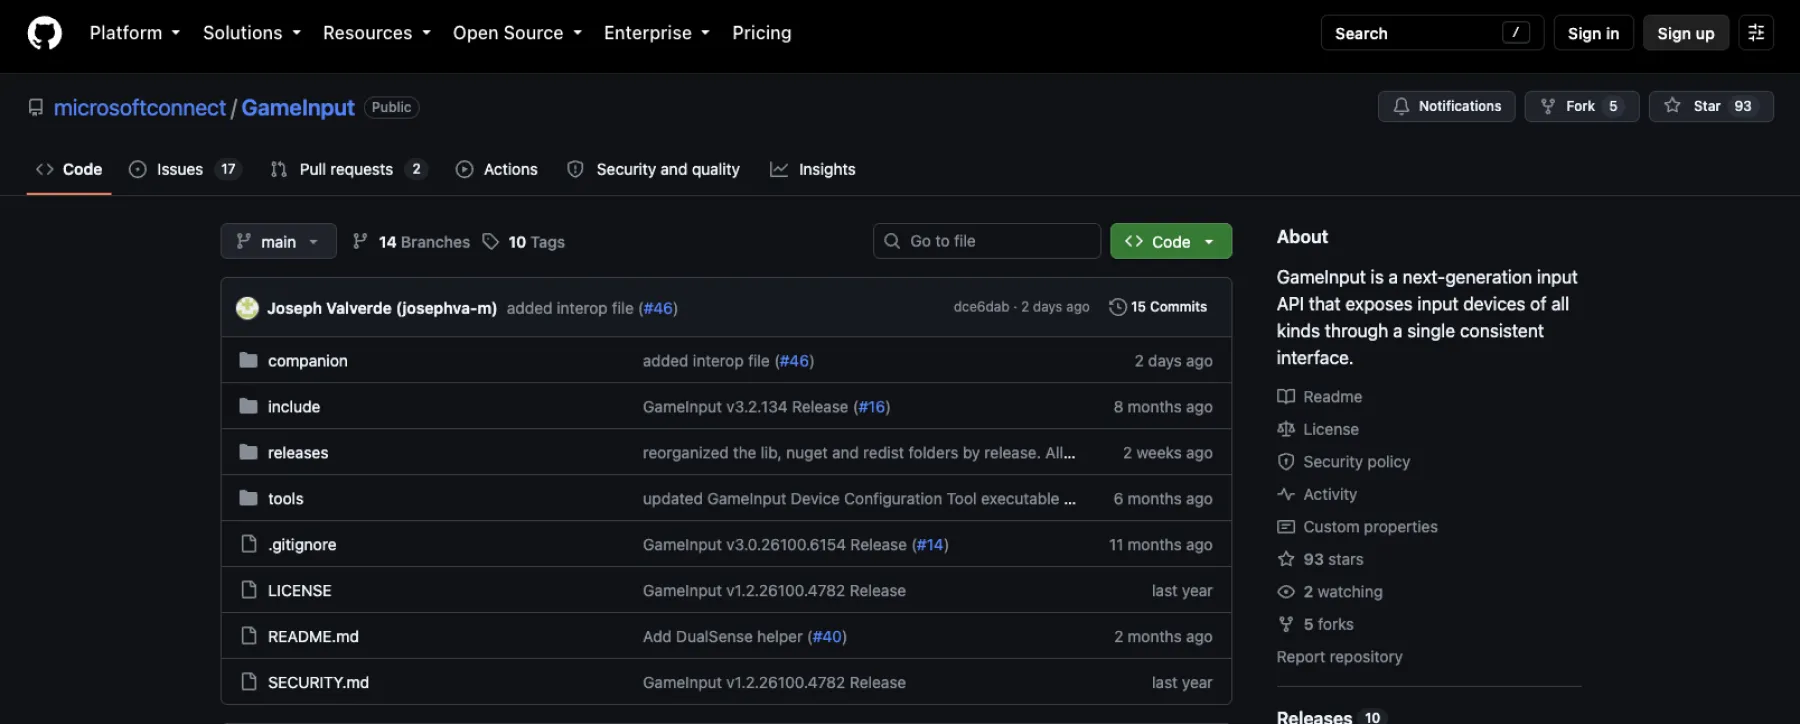Expand the Resources menu
This screenshot has width=1800, height=724.
(x=377, y=33)
